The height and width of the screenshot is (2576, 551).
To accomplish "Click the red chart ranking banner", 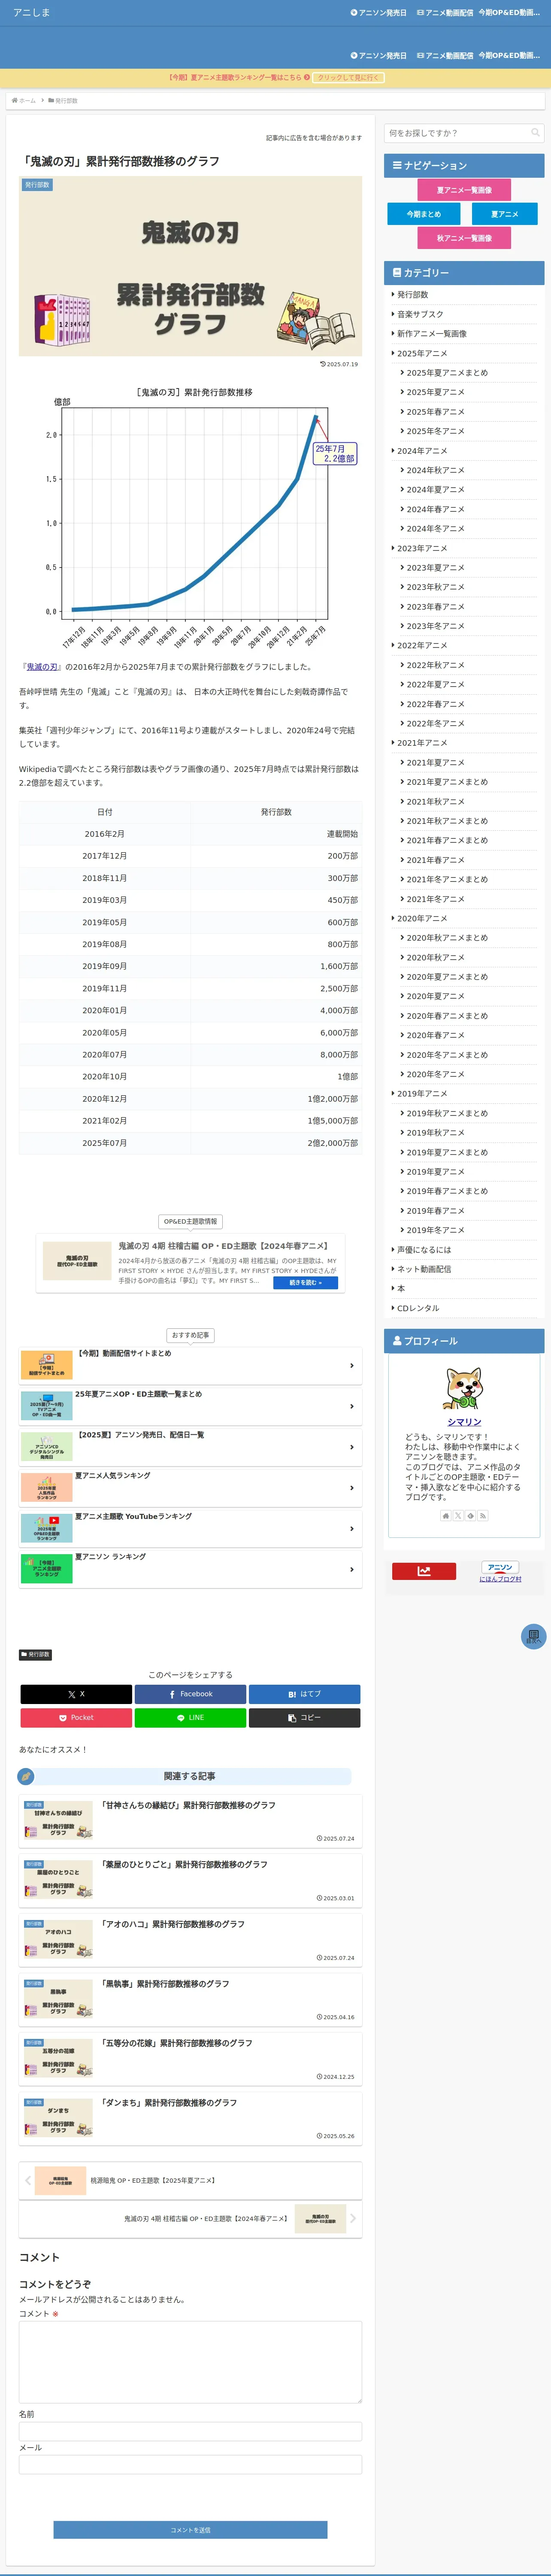I will click(x=424, y=1571).
